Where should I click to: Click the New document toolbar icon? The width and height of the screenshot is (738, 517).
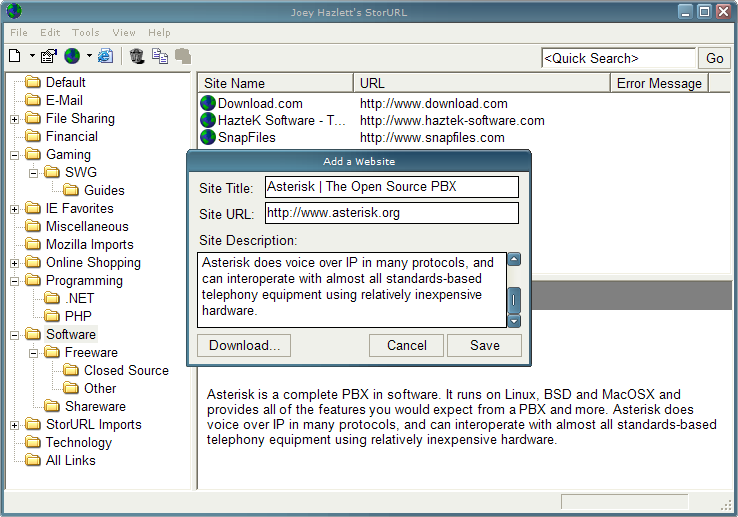click(15, 57)
